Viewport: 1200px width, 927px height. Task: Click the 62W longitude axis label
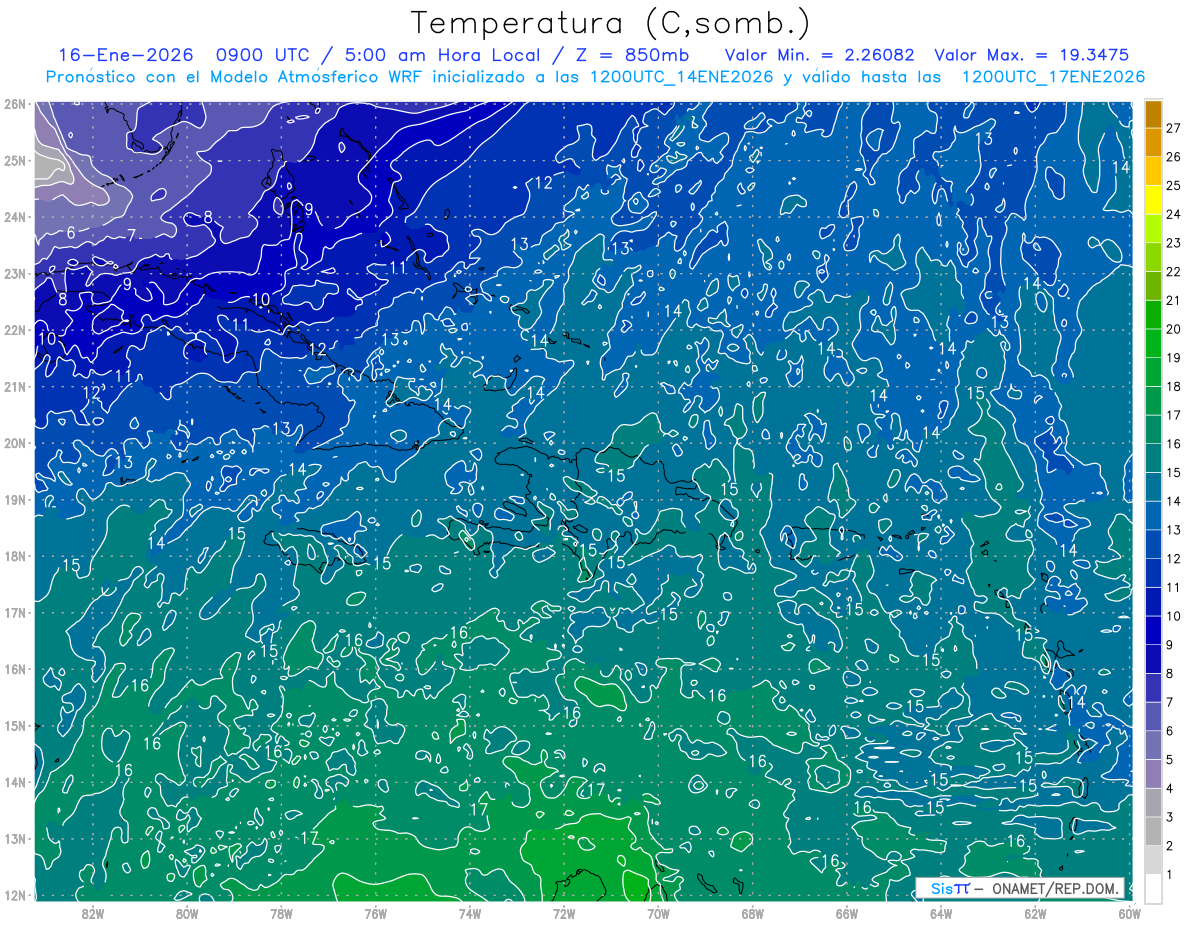pos(1035,913)
